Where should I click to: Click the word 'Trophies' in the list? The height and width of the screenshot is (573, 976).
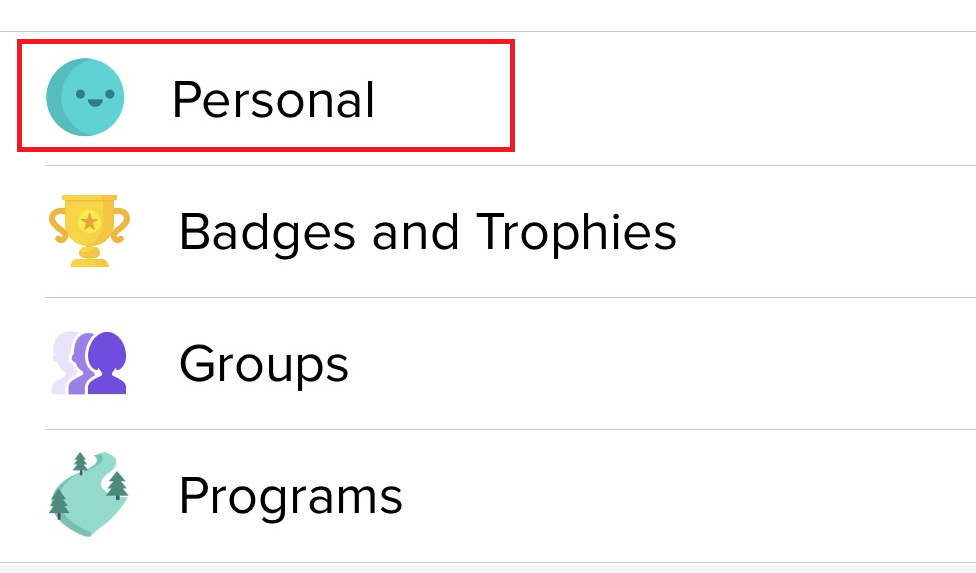pos(577,231)
